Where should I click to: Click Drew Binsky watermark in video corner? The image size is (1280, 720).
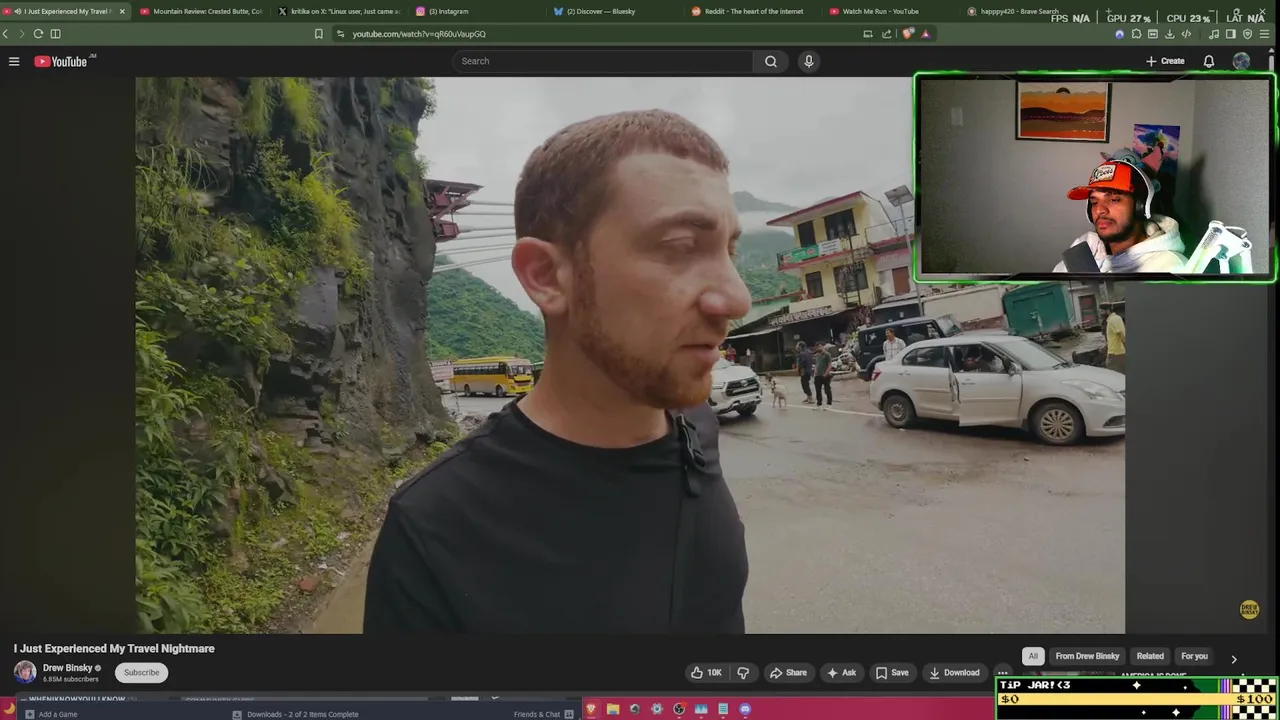[x=1249, y=609]
